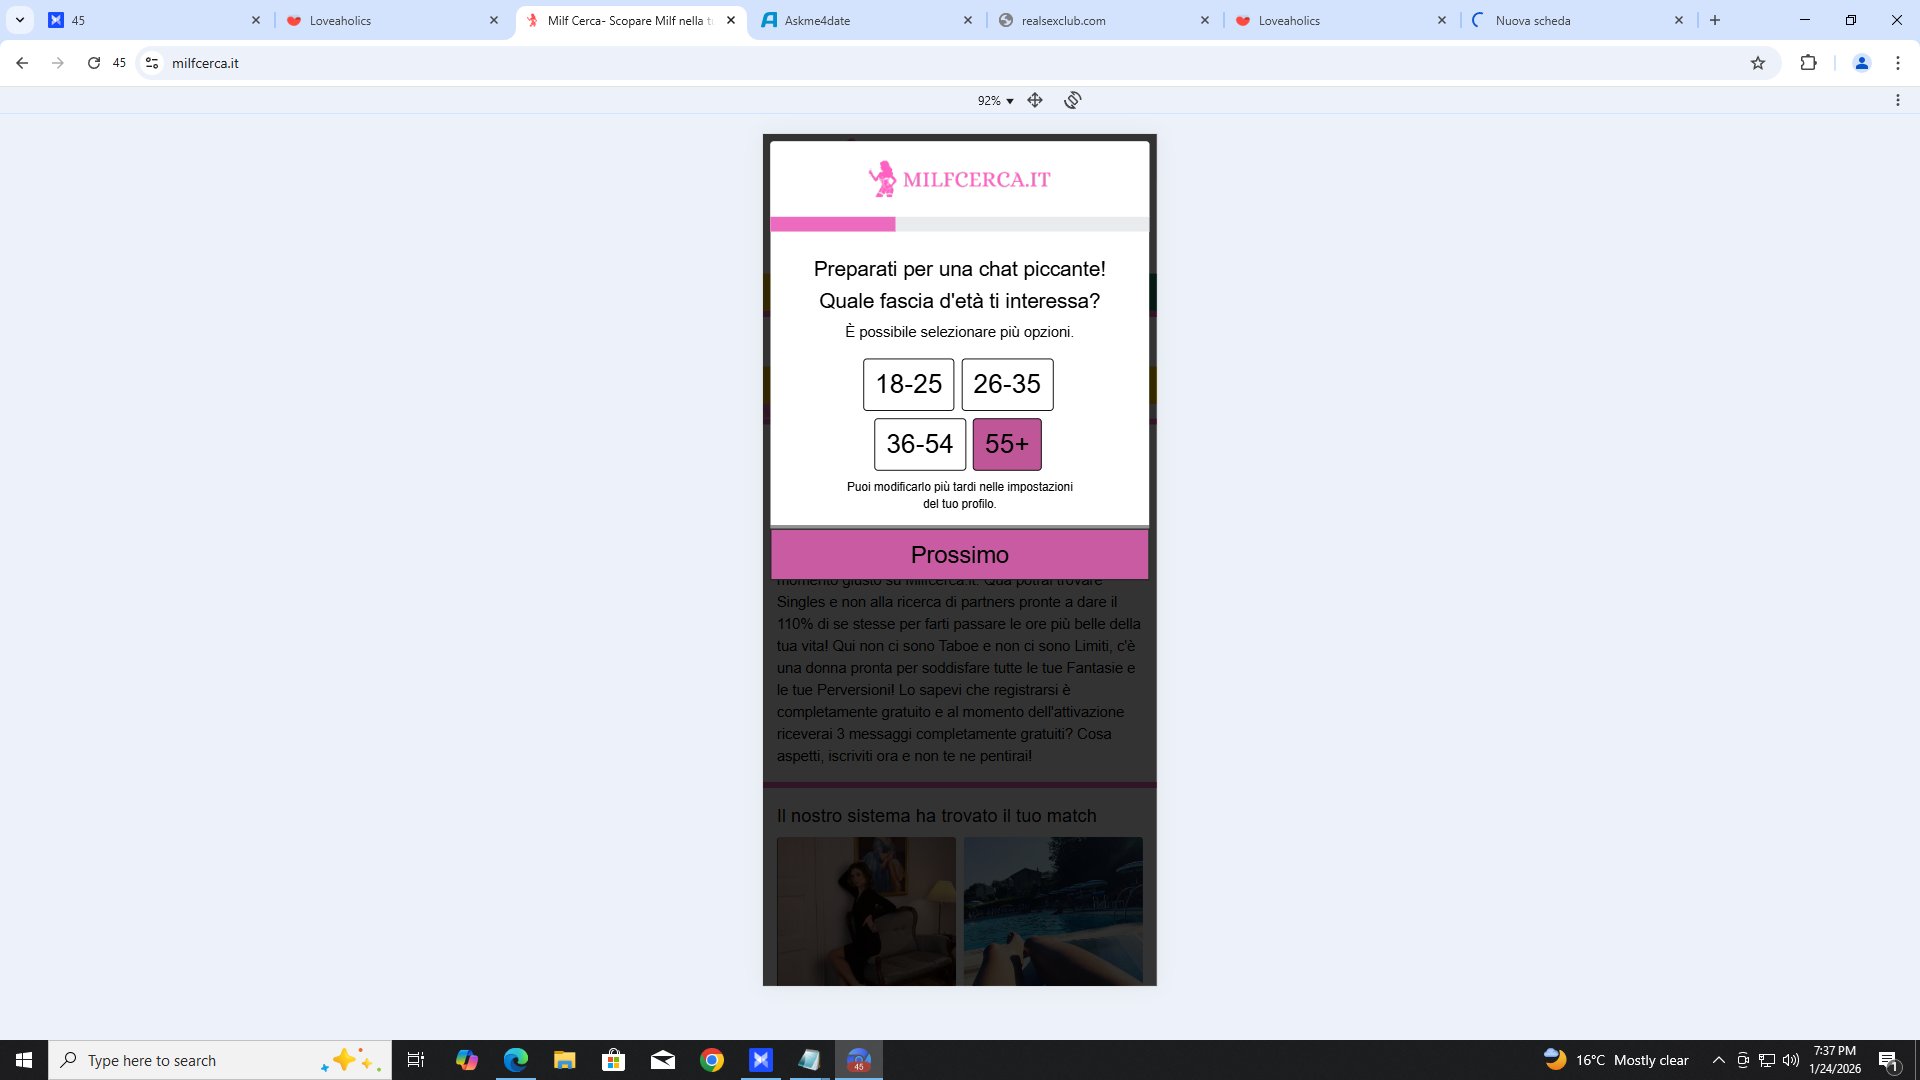The height and width of the screenshot is (1080, 1920).
Task: Open Chrome profile avatar icon
Action: click(x=1861, y=63)
